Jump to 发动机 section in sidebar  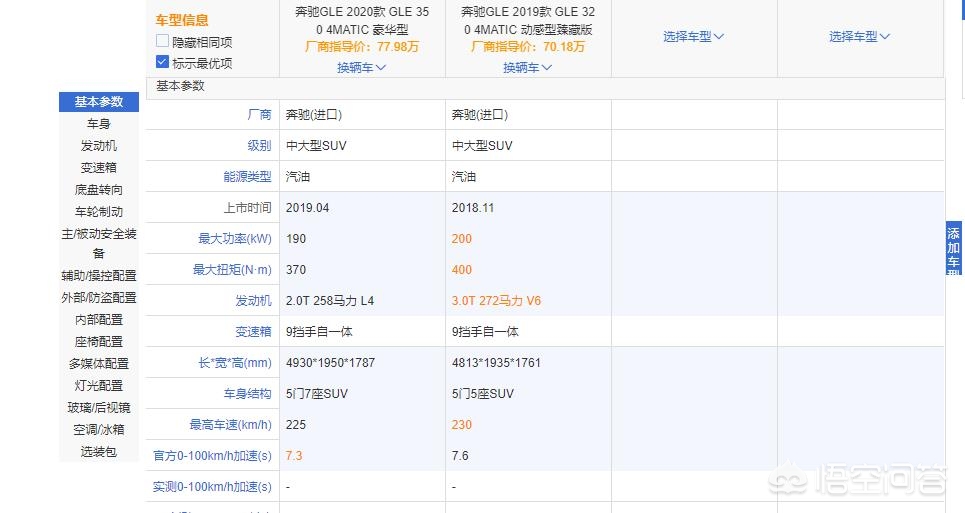pyautogui.click(x=99, y=146)
